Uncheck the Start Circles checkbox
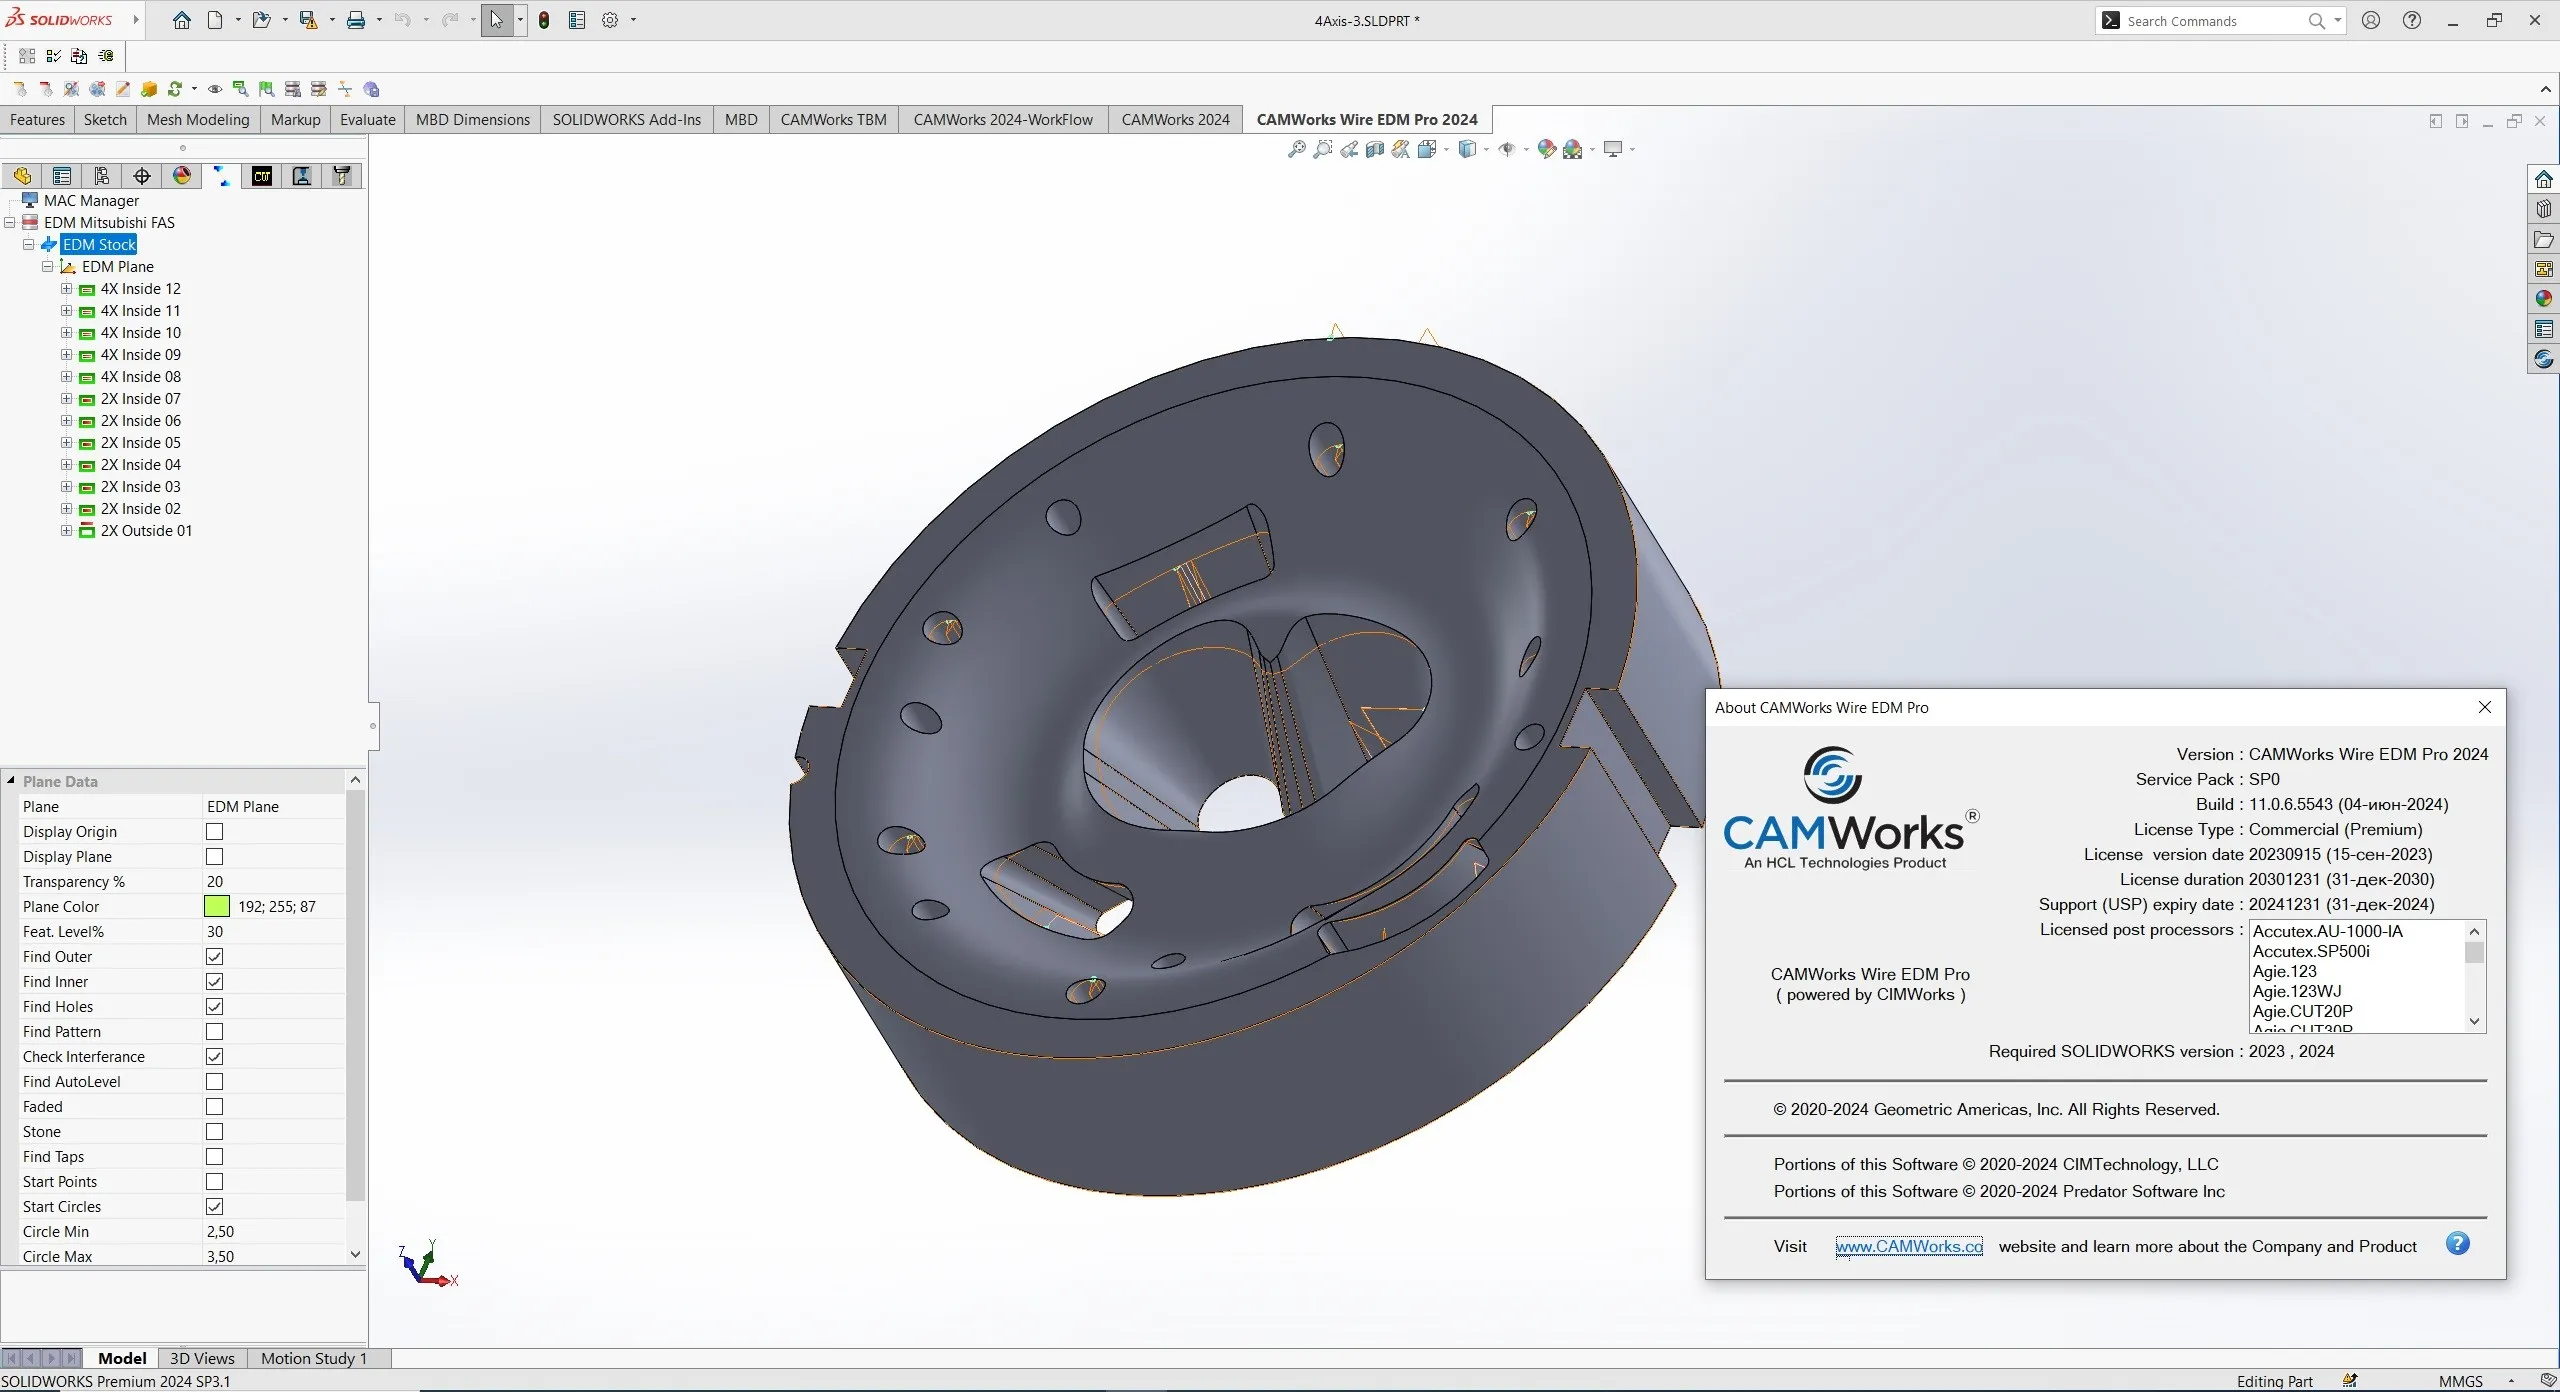The width and height of the screenshot is (2560, 1392). (214, 1207)
